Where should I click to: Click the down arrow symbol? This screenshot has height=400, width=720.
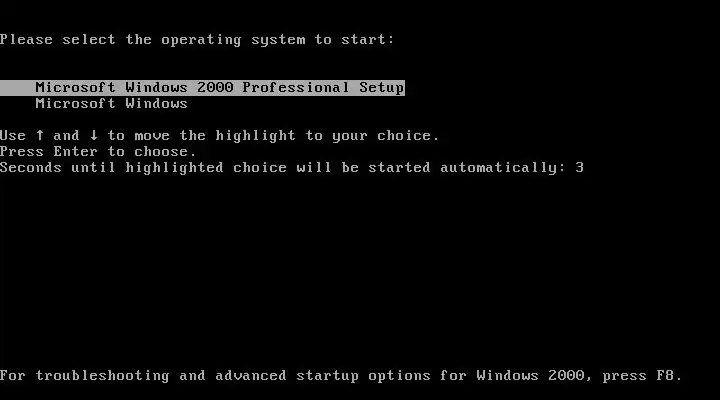point(94,135)
